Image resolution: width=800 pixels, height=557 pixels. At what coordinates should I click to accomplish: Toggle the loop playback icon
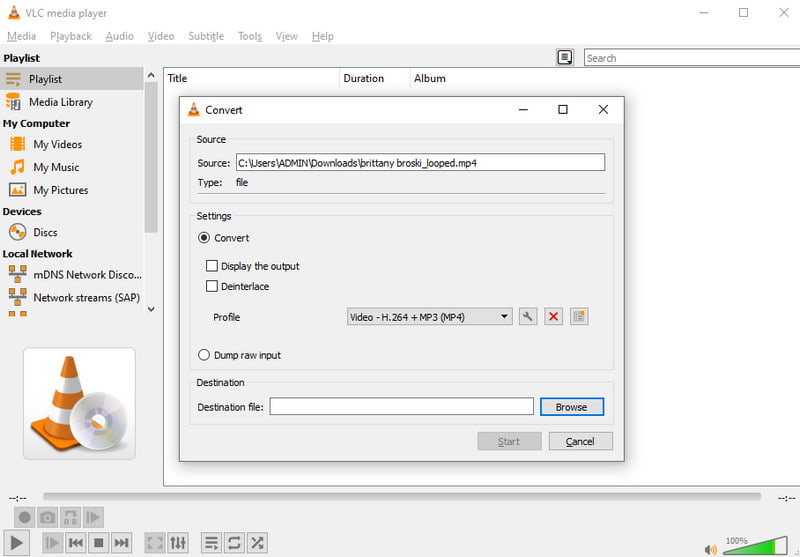coord(234,543)
